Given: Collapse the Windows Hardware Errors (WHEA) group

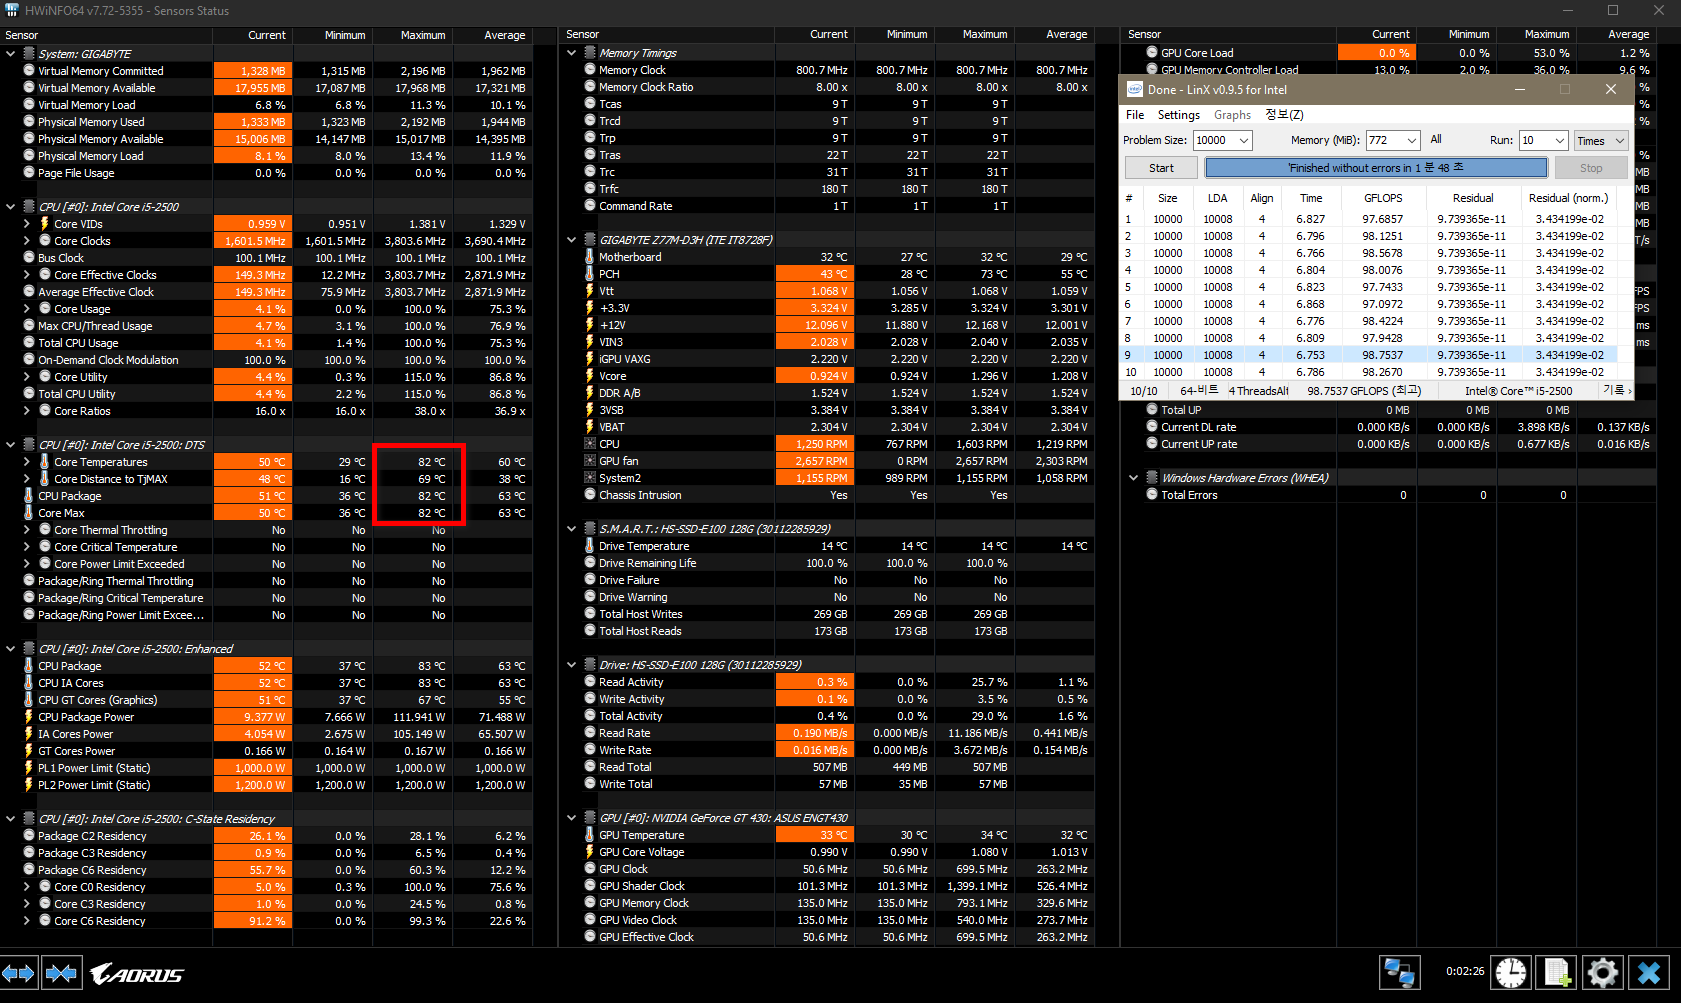Looking at the screenshot, I should 1134,478.
